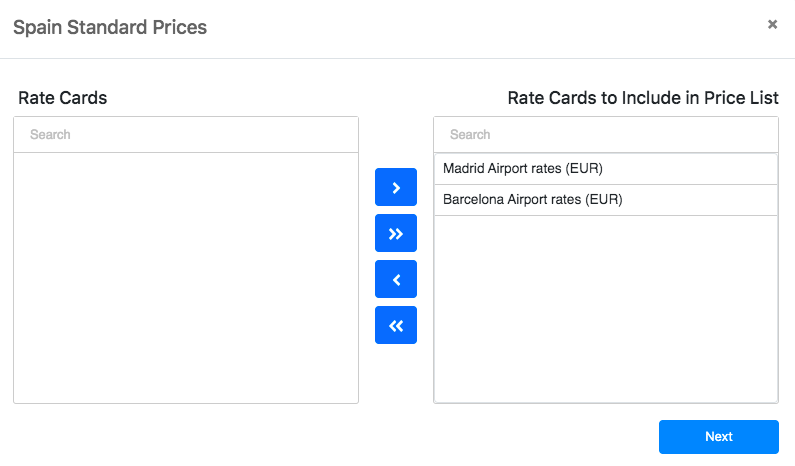Focus the search field above the included rate cards
This screenshot has height=466, width=795.
[x=606, y=135]
